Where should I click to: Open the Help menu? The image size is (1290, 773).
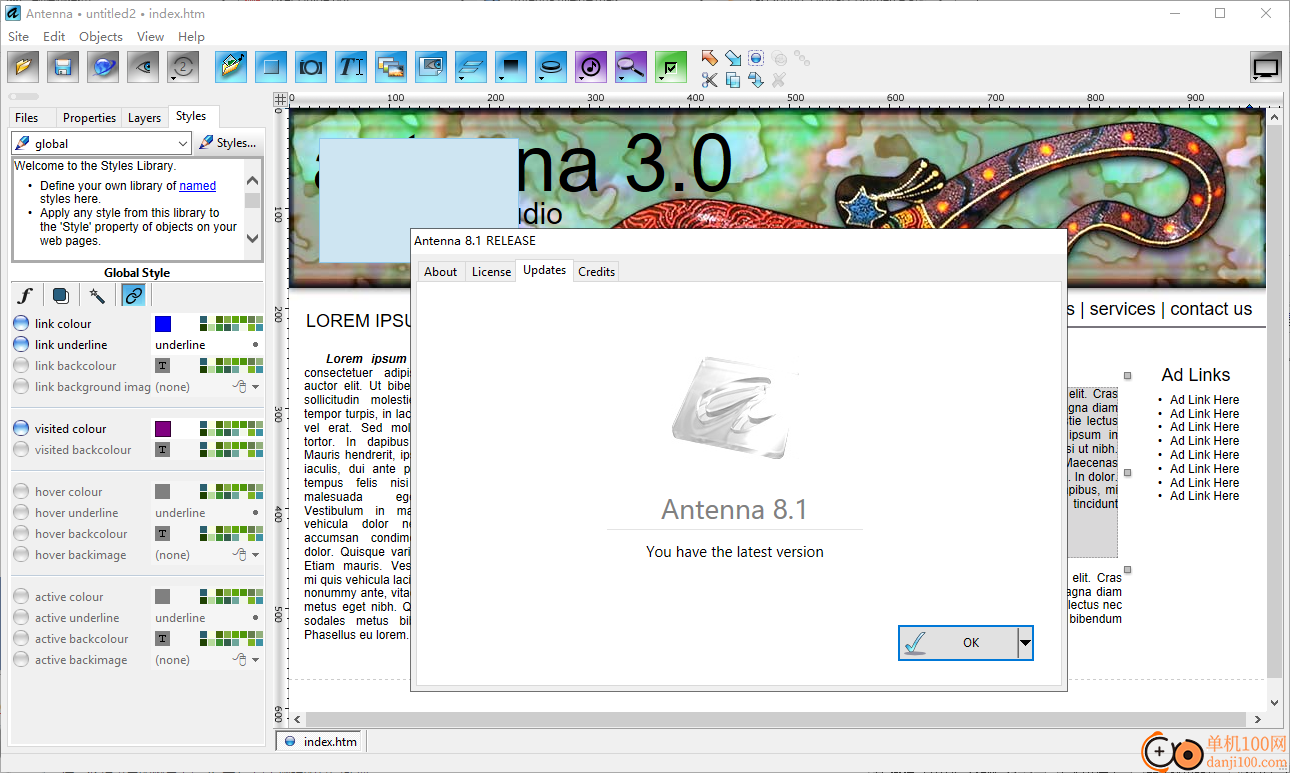pos(191,36)
